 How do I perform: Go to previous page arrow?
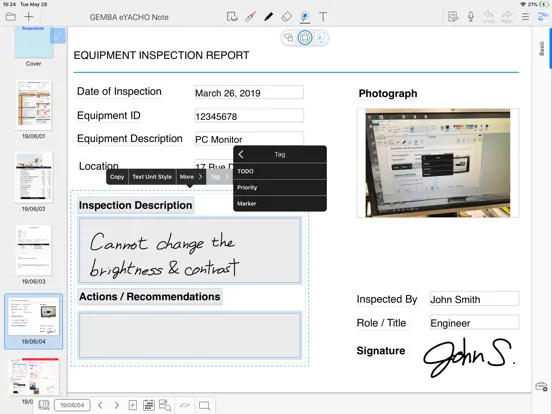point(100,405)
